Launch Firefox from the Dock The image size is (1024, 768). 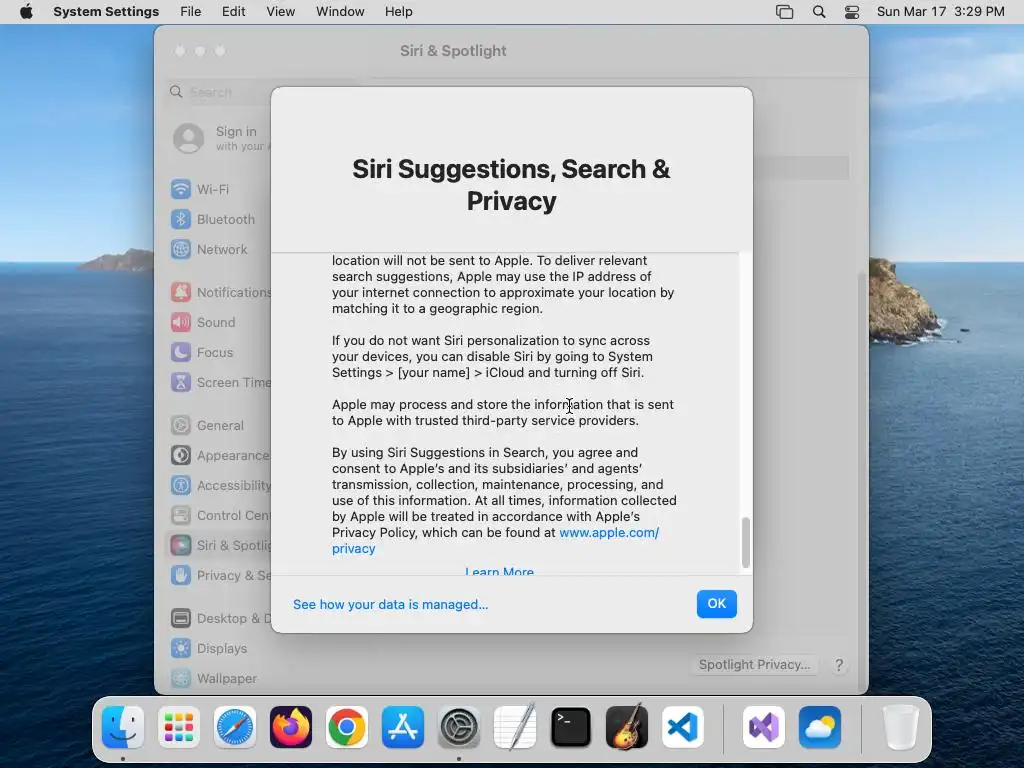291,727
